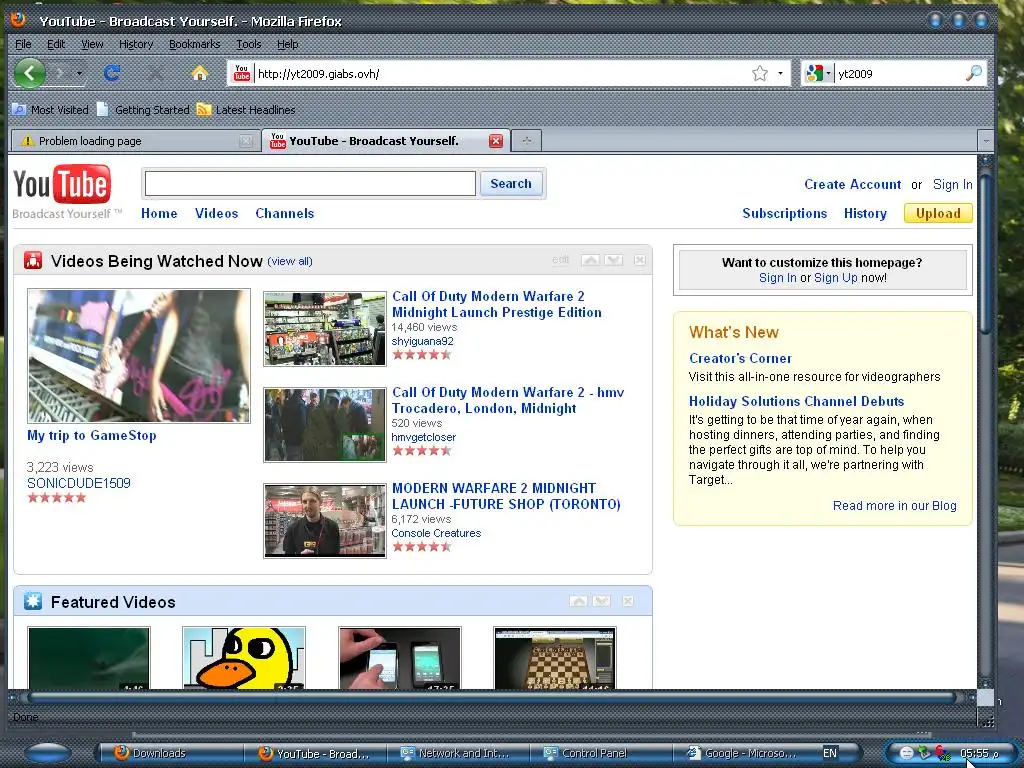1024x768 pixels.
Task: Open Control Panel from taskbar
Action: (600, 753)
